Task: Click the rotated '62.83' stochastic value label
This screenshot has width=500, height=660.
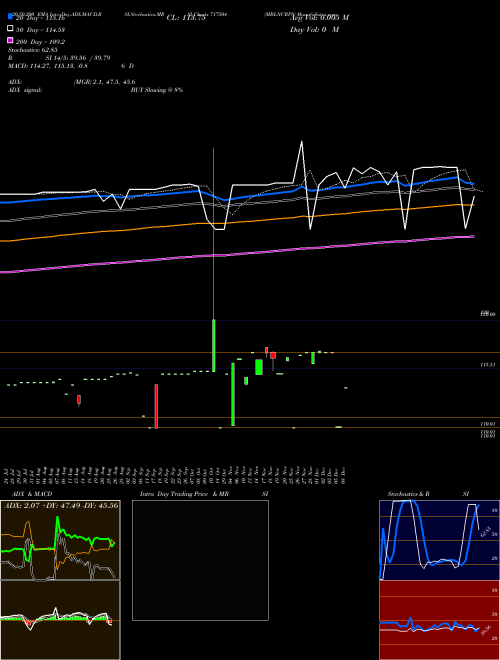Action: pyautogui.click(x=486, y=531)
